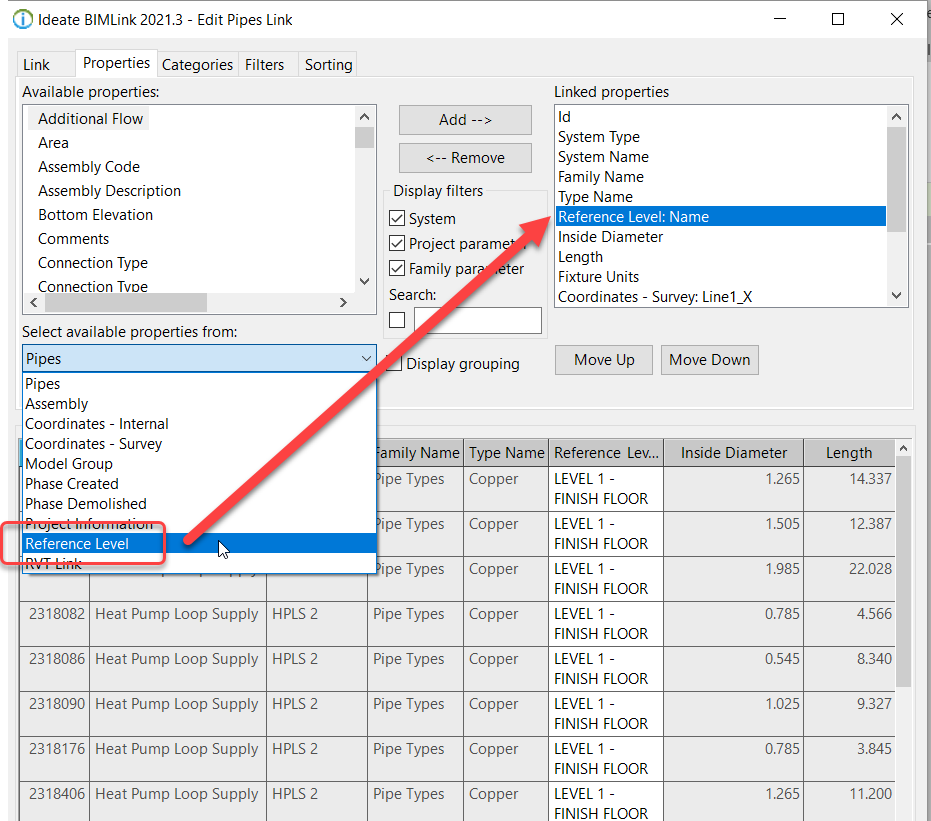The image size is (931, 821).
Task: Click the down arrow of the available properties scrollbar
Action: (x=365, y=282)
